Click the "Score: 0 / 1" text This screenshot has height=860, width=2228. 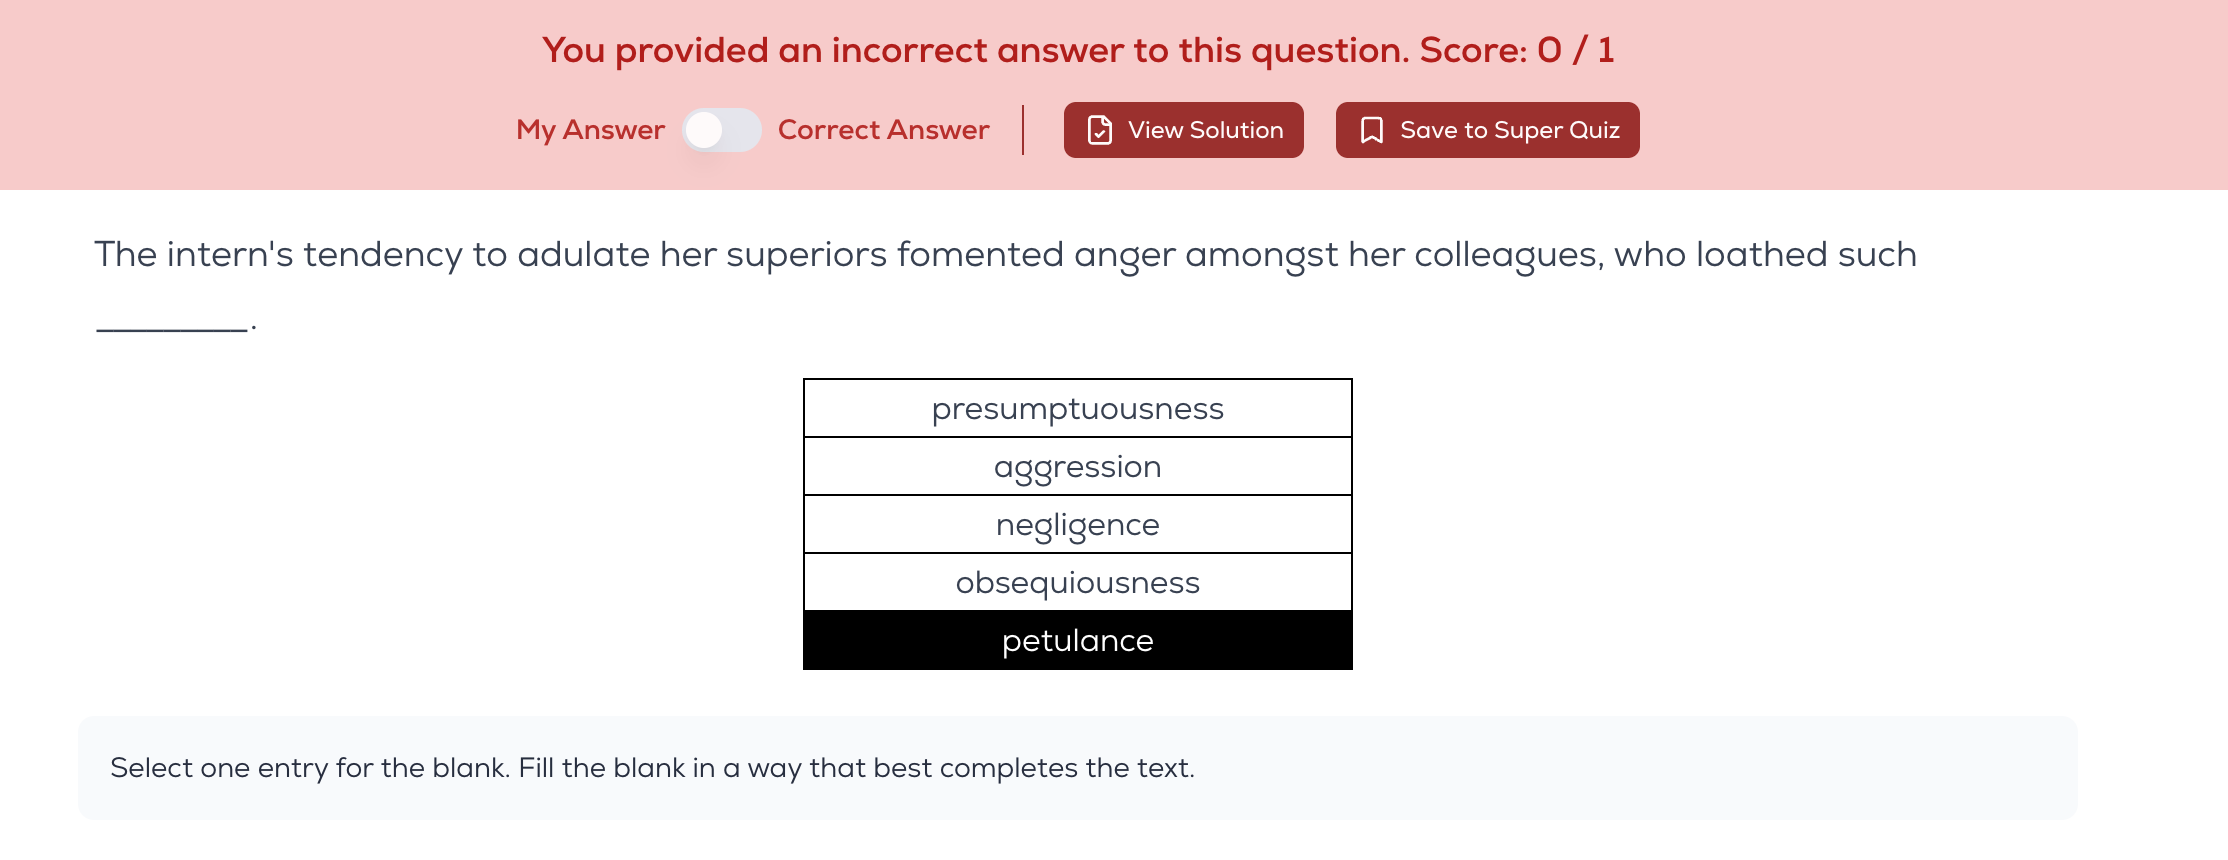1516,50
